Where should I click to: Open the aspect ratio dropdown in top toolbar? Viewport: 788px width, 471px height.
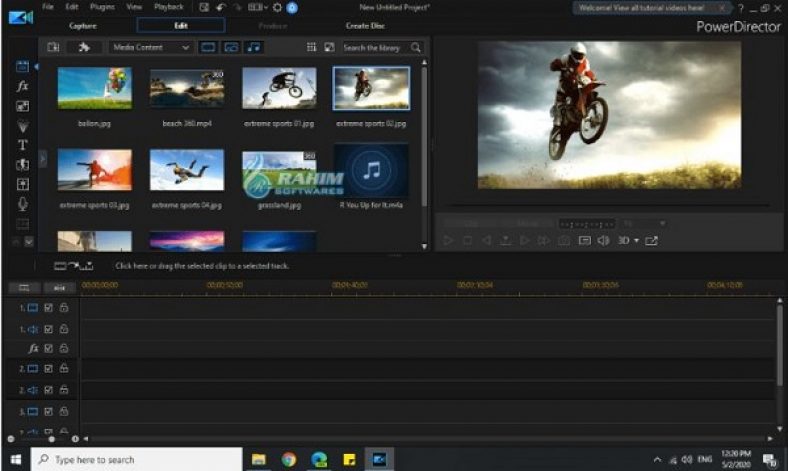259,7
